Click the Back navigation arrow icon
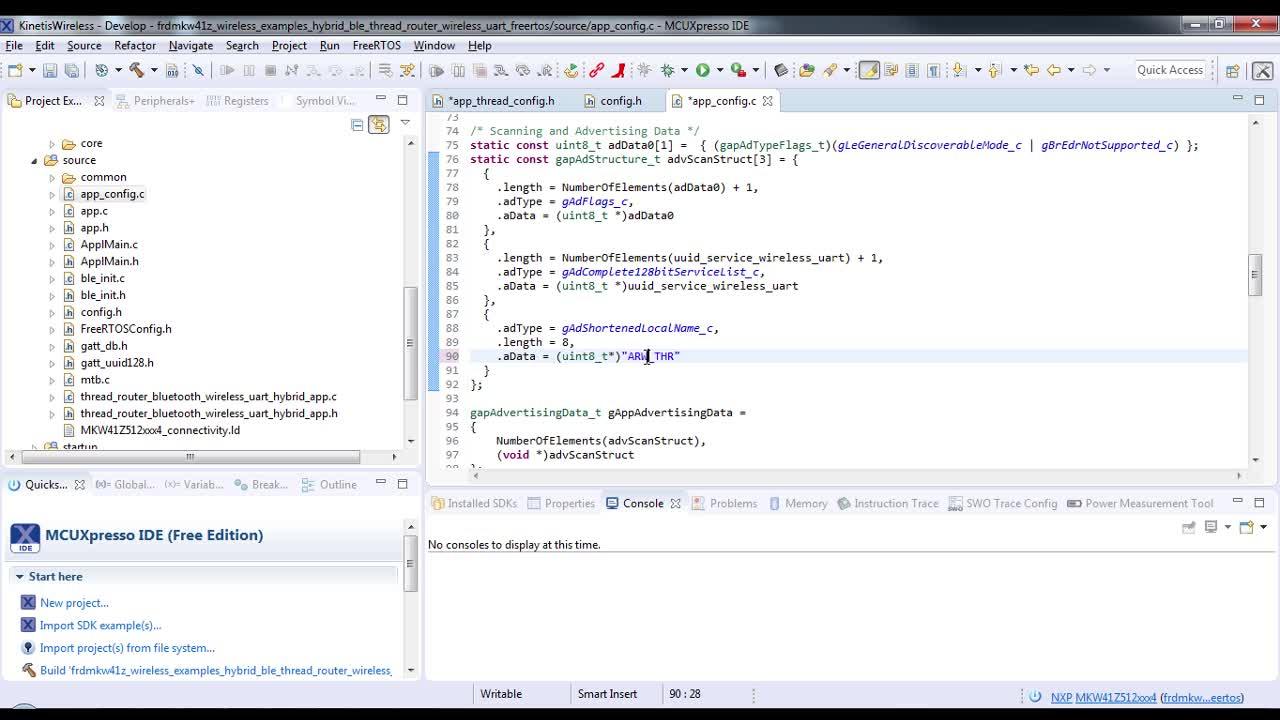The image size is (1280, 720). point(1054,70)
